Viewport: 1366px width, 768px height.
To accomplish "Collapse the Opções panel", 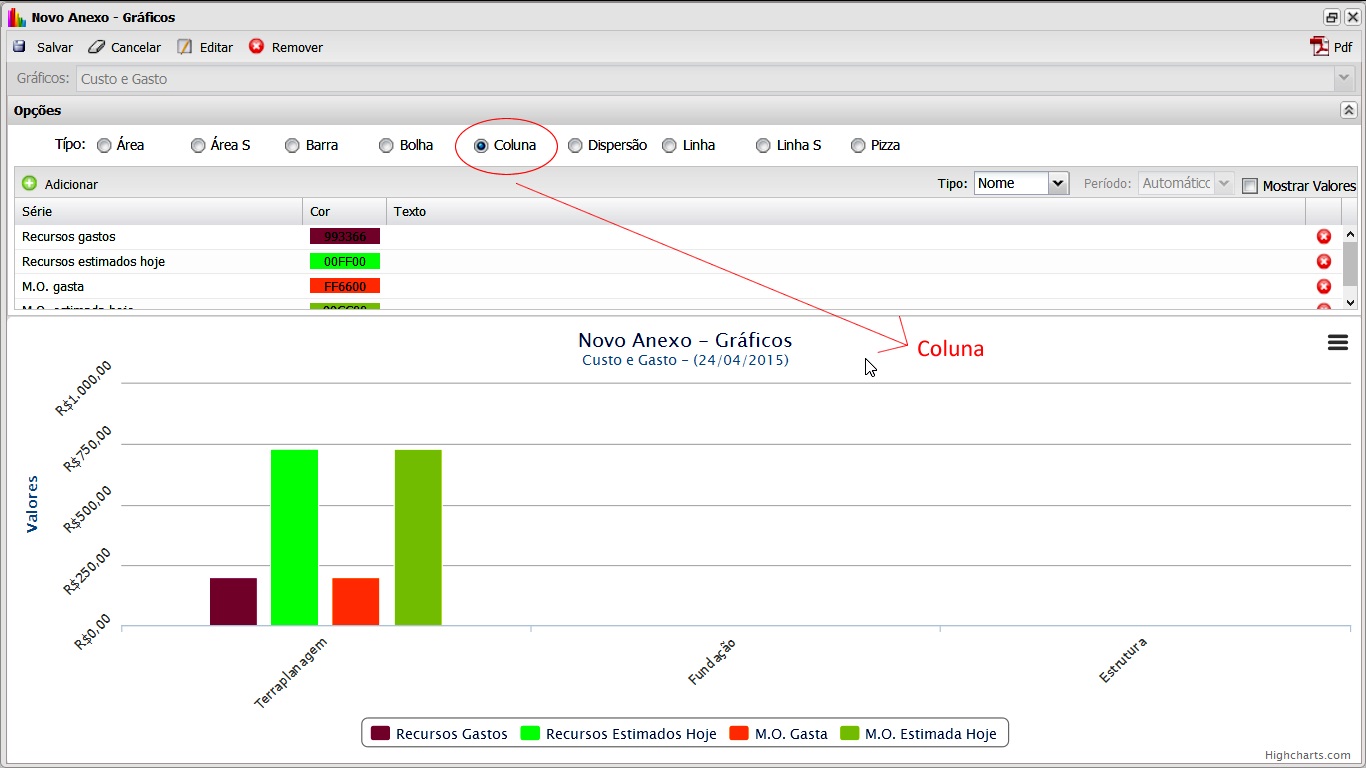I will click(1348, 111).
